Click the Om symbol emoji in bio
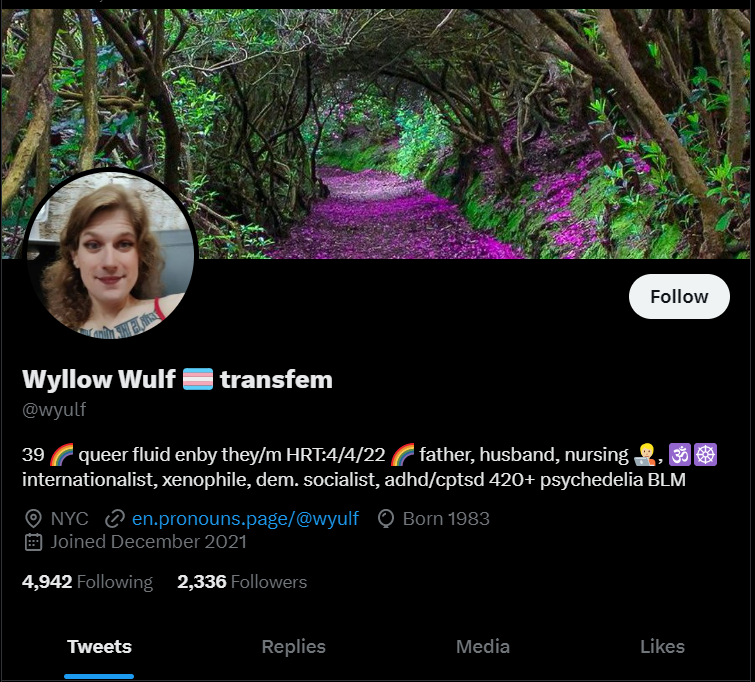 tap(680, 455)
